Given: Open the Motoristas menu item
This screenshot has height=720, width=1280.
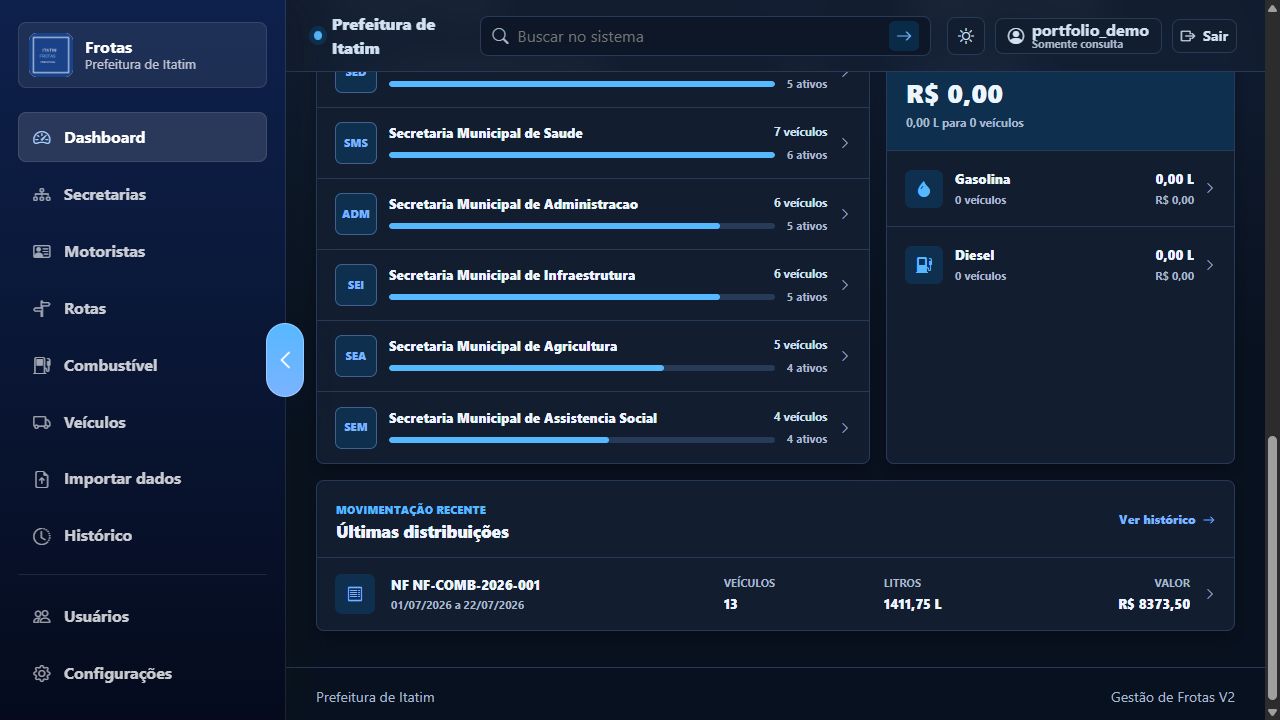Looking at the screenshot, I should tap(142, 251).
